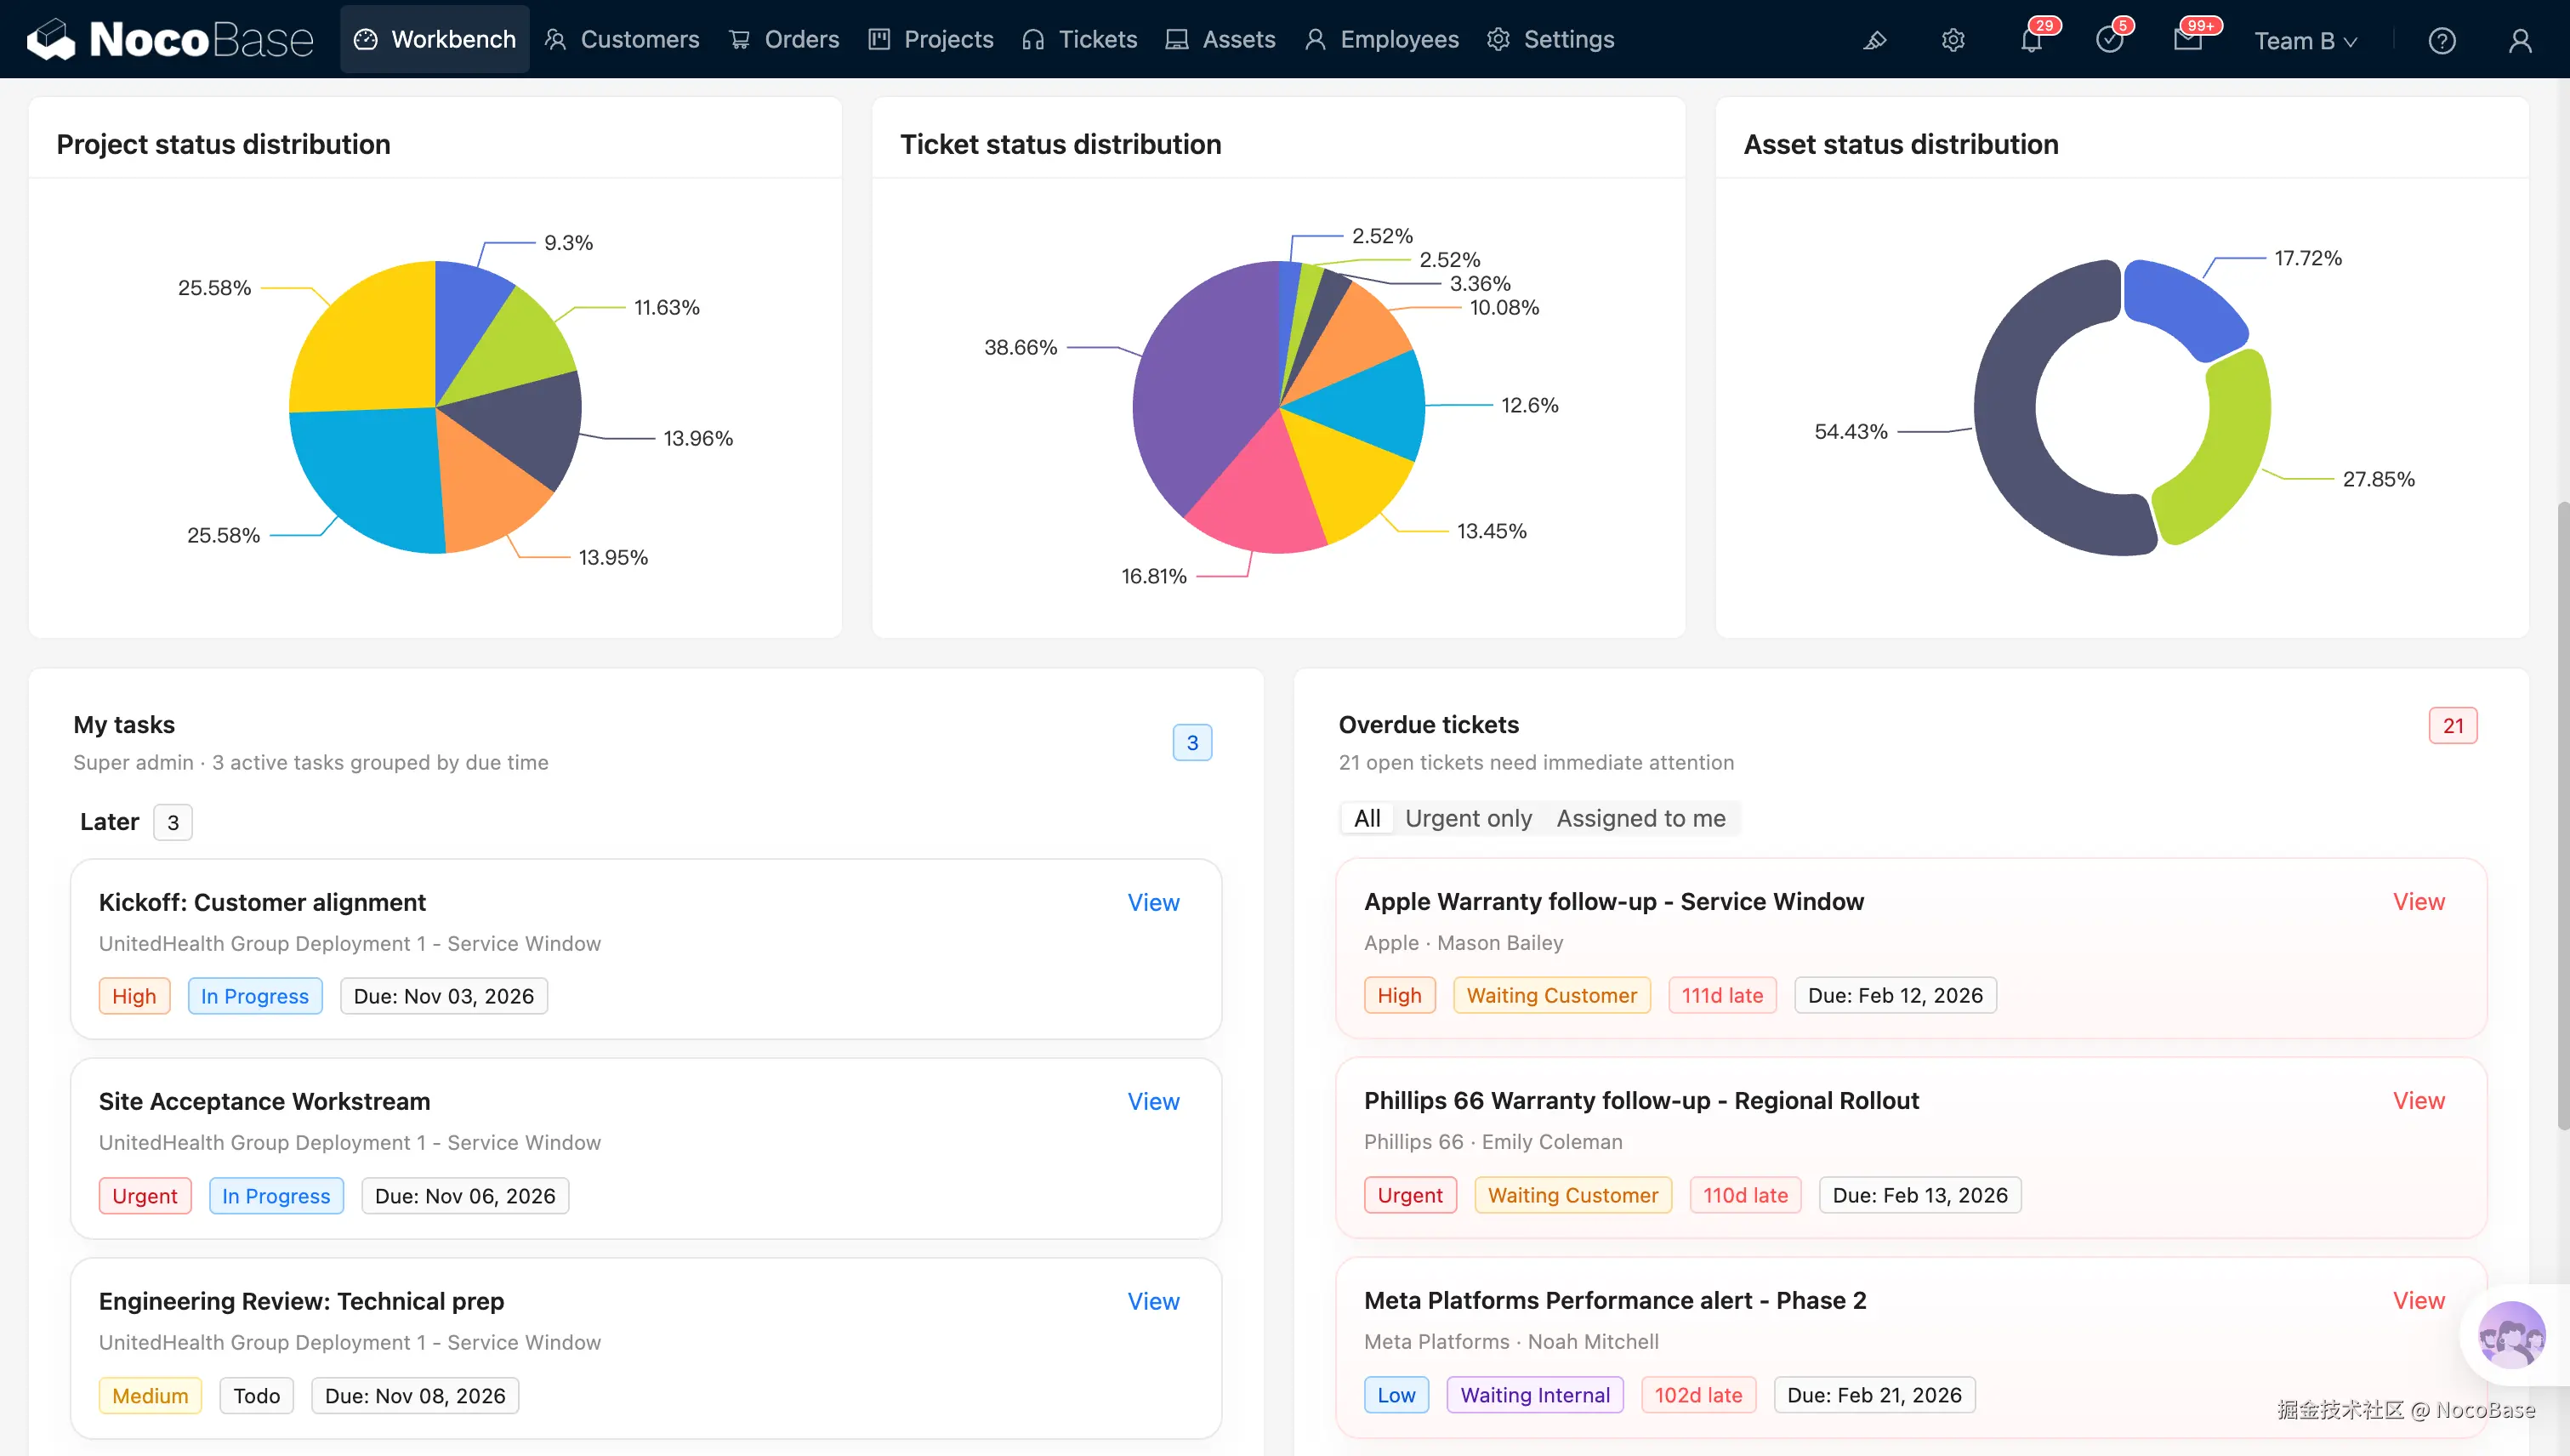Open the Assets menu tab
This screenshot has height=1456, width=2570.
1220,39
